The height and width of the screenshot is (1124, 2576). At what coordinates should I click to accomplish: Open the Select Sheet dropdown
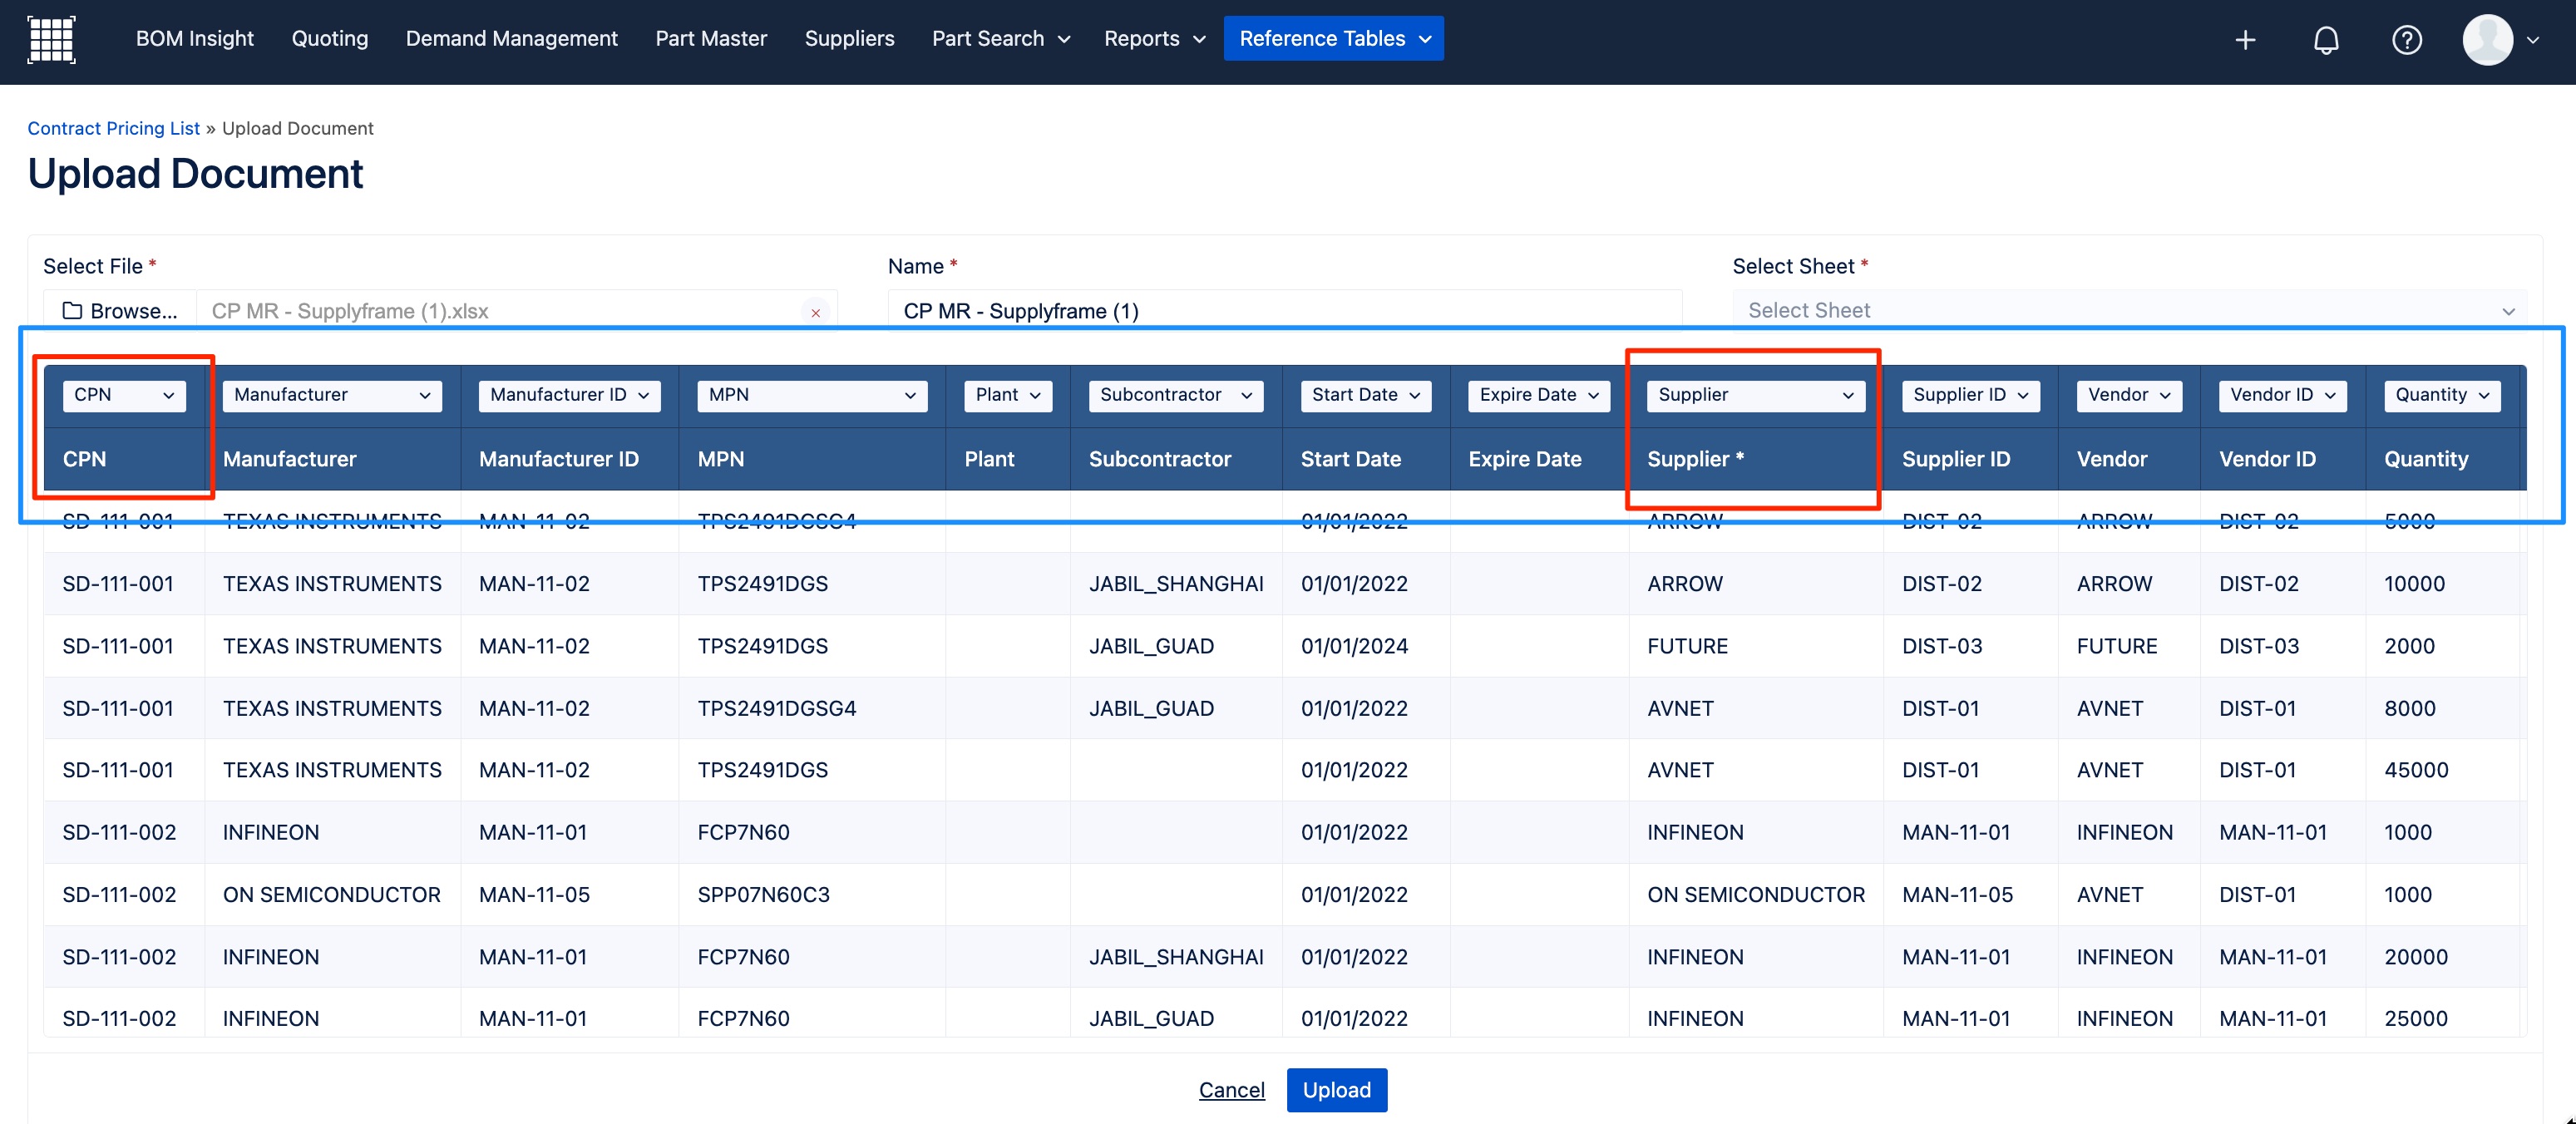click(x=2129, y=310)
